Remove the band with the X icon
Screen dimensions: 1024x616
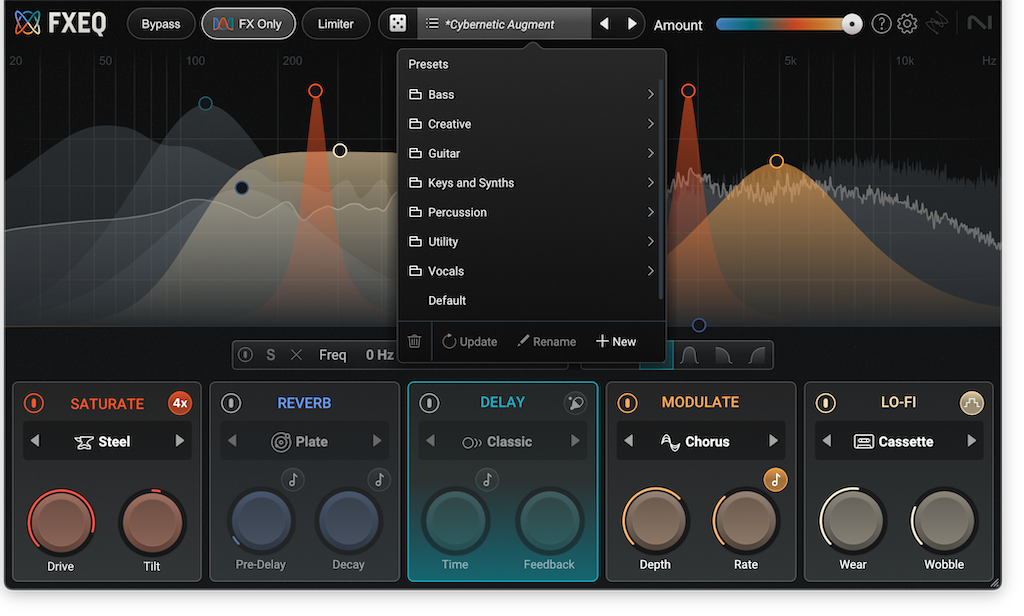[296, 355]
